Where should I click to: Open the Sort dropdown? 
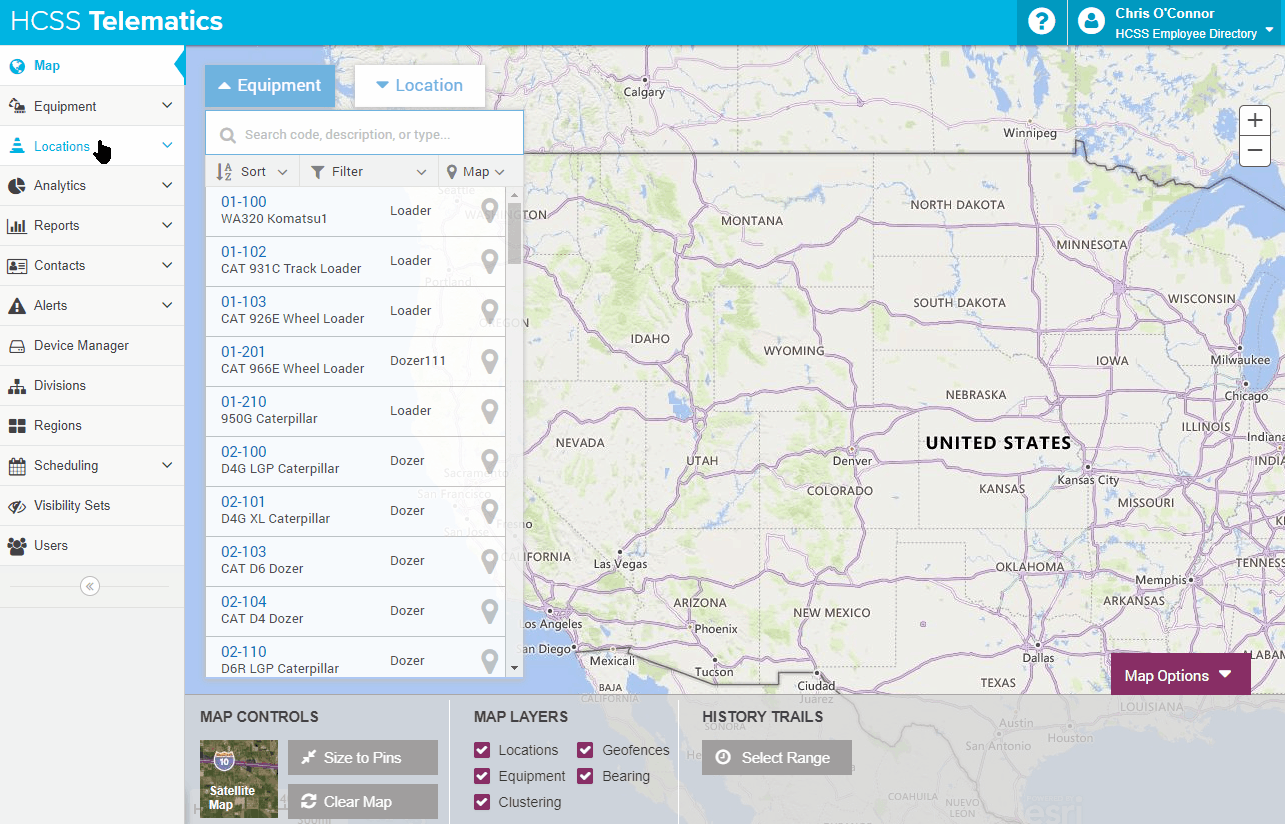coord(250,171)
